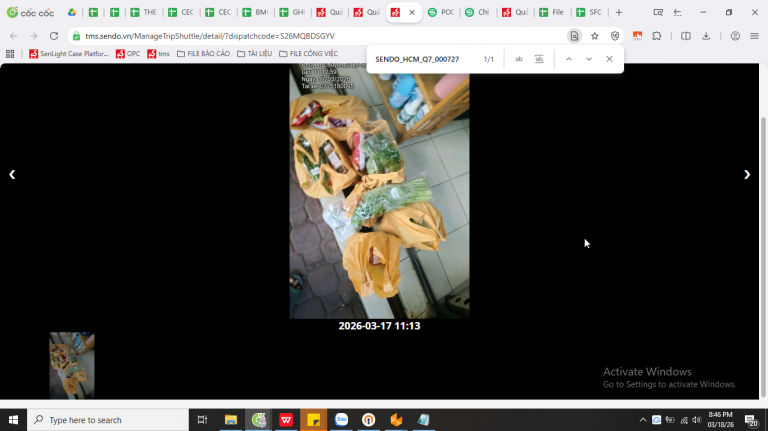
Task: Switch to the POC tab
Action: pyautogui.click(x=441, y=12)
